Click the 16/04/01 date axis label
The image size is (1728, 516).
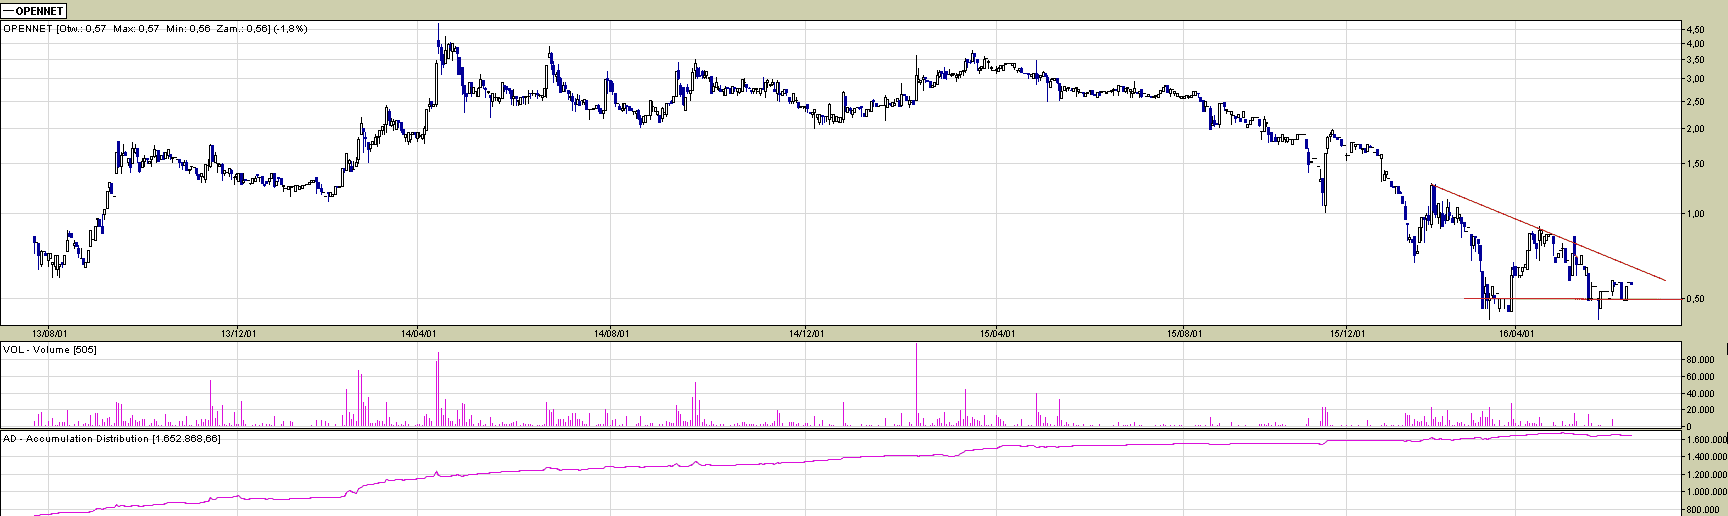(1517, 333)
